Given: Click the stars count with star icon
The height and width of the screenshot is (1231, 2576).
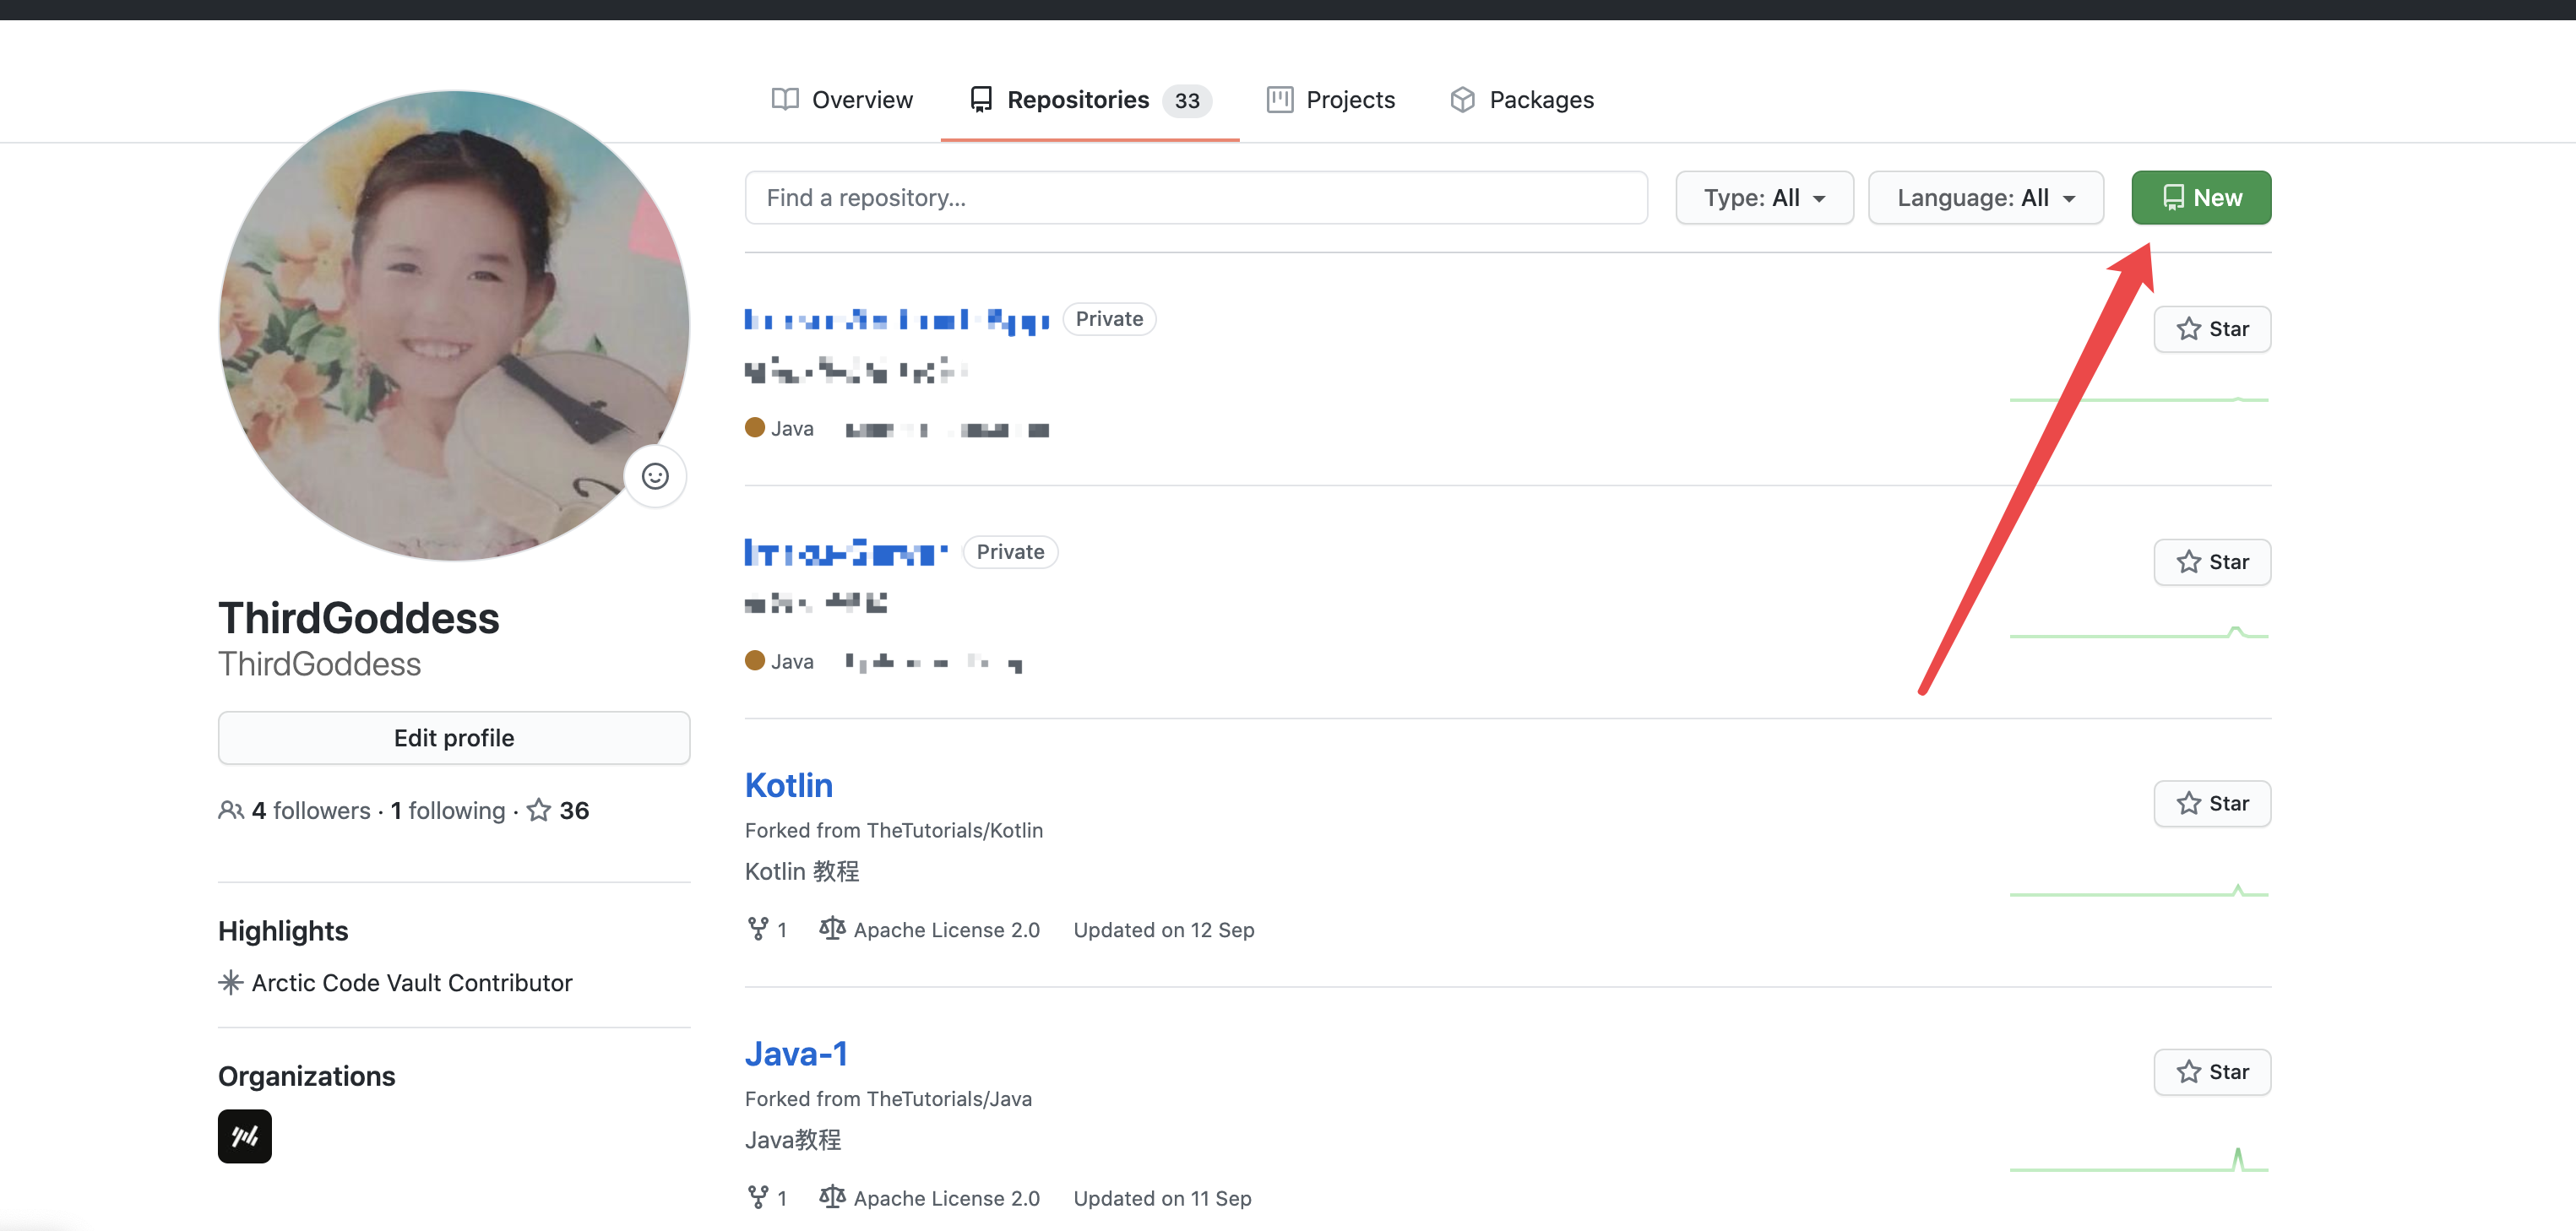Looking at the screenshot, I should click(558, 810).
